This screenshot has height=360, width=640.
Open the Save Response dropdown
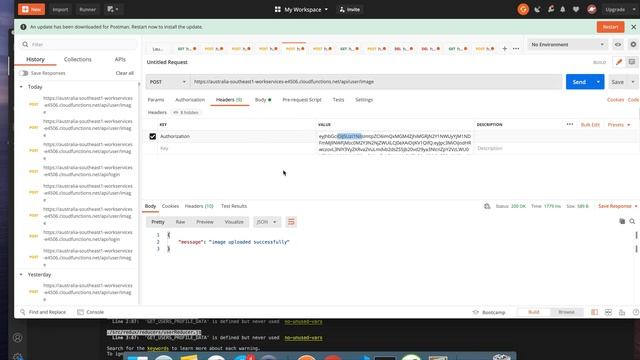tap(618, 206)
